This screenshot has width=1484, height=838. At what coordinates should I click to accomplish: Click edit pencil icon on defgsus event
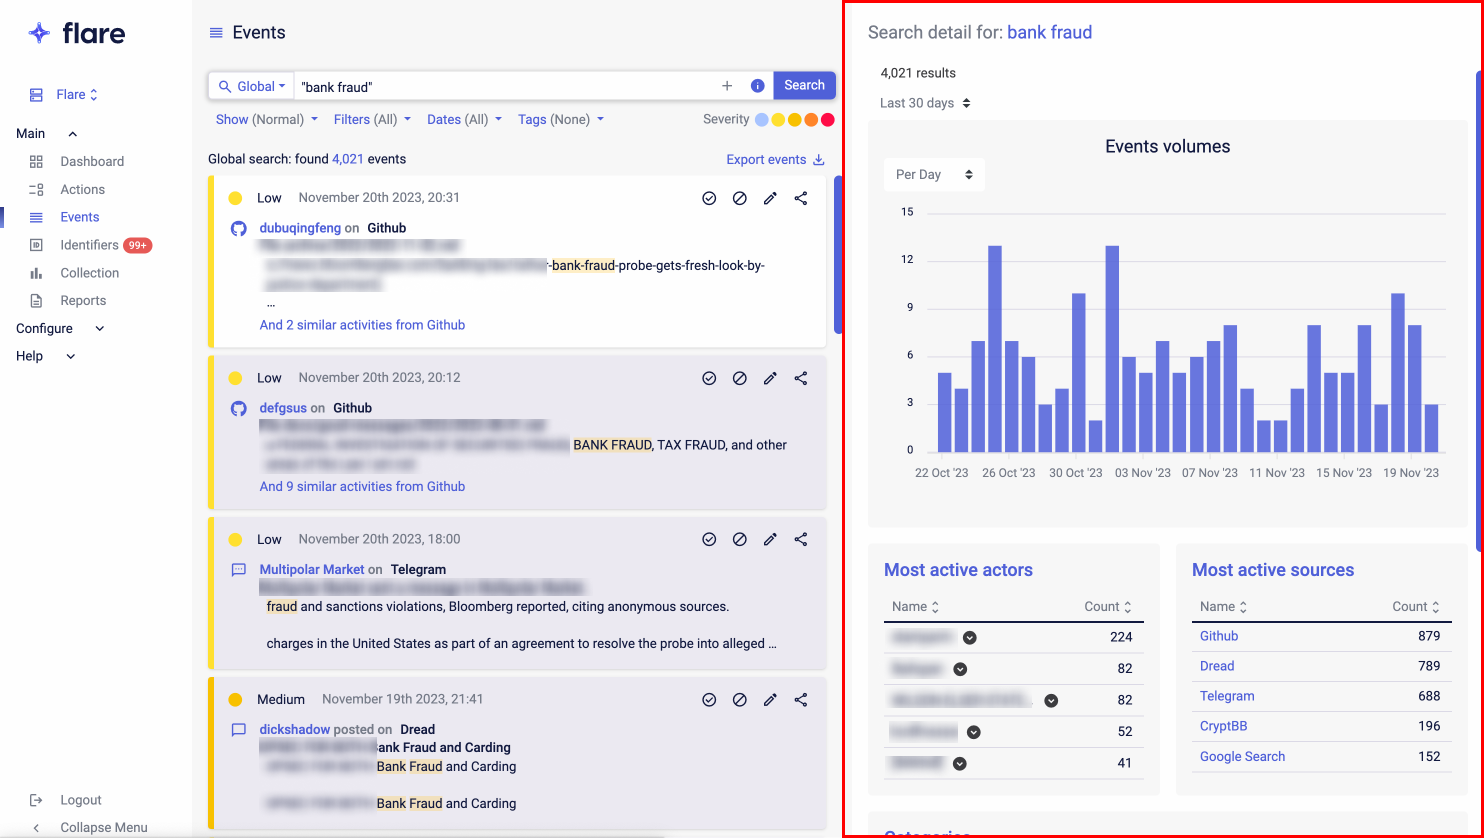(770, 379)
